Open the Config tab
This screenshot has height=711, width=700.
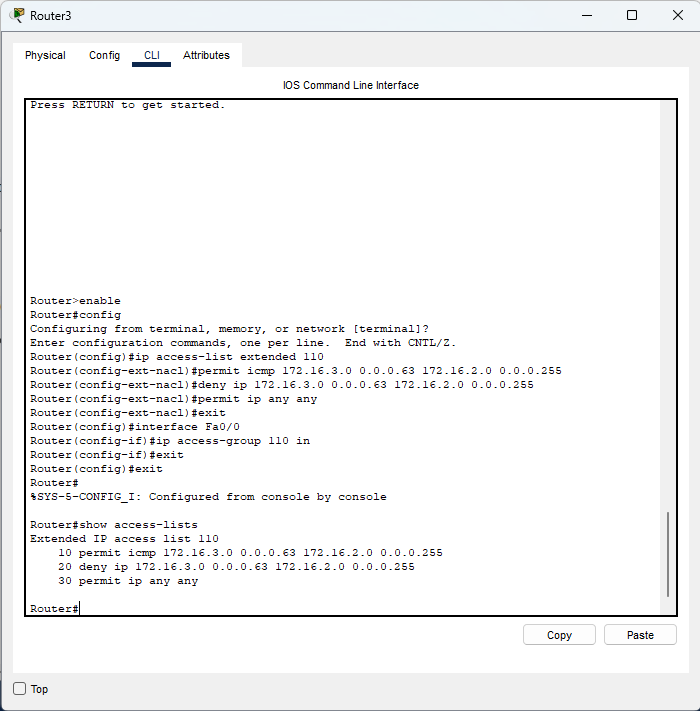[104, 55]
